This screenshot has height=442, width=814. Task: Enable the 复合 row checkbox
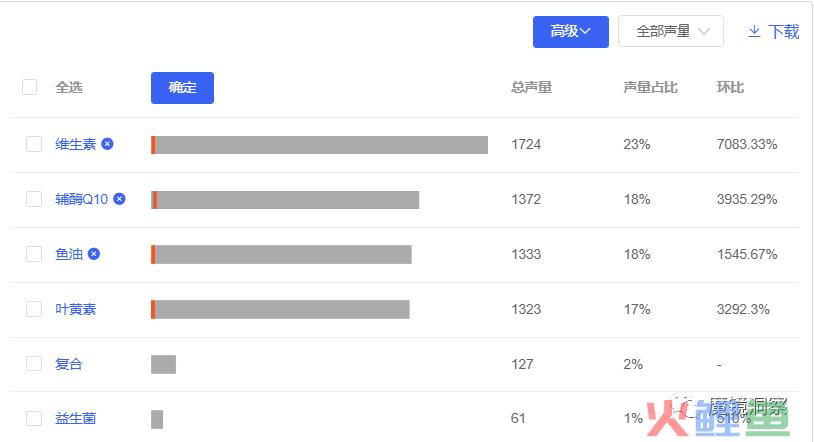[34, 364]
